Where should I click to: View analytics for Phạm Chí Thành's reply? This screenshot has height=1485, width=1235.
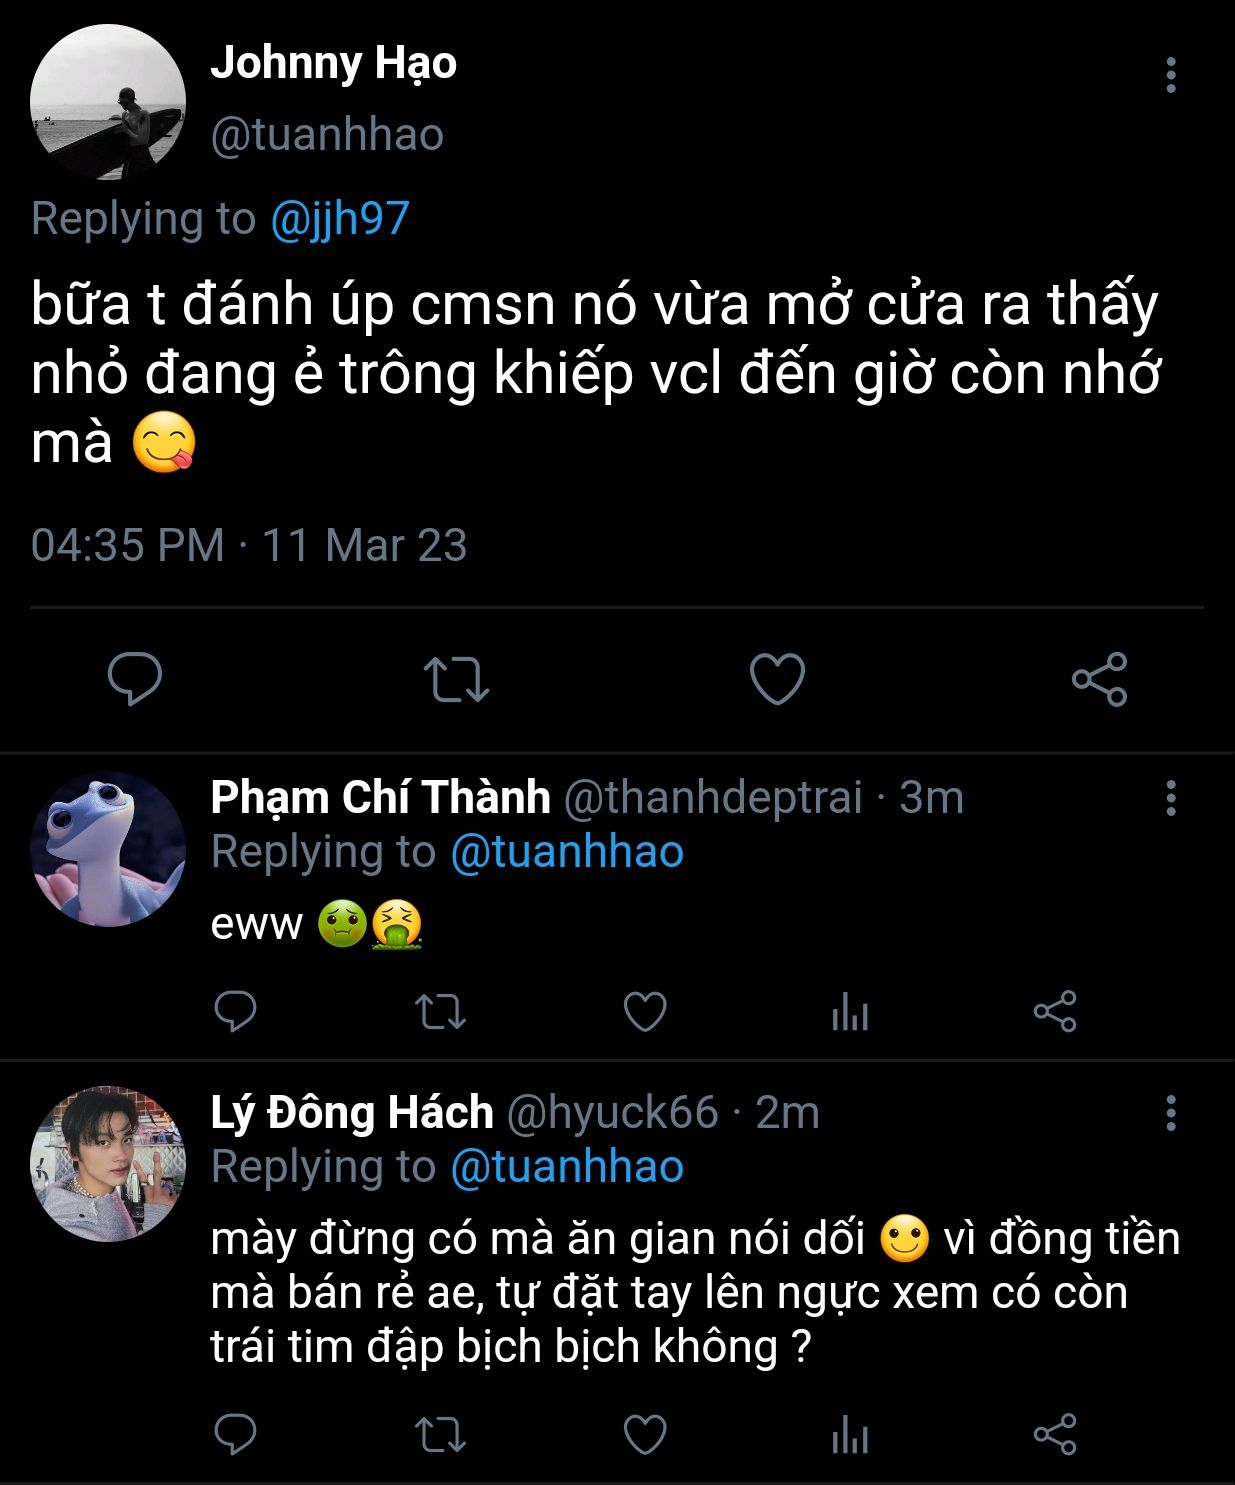click(x=850, y=1012)
